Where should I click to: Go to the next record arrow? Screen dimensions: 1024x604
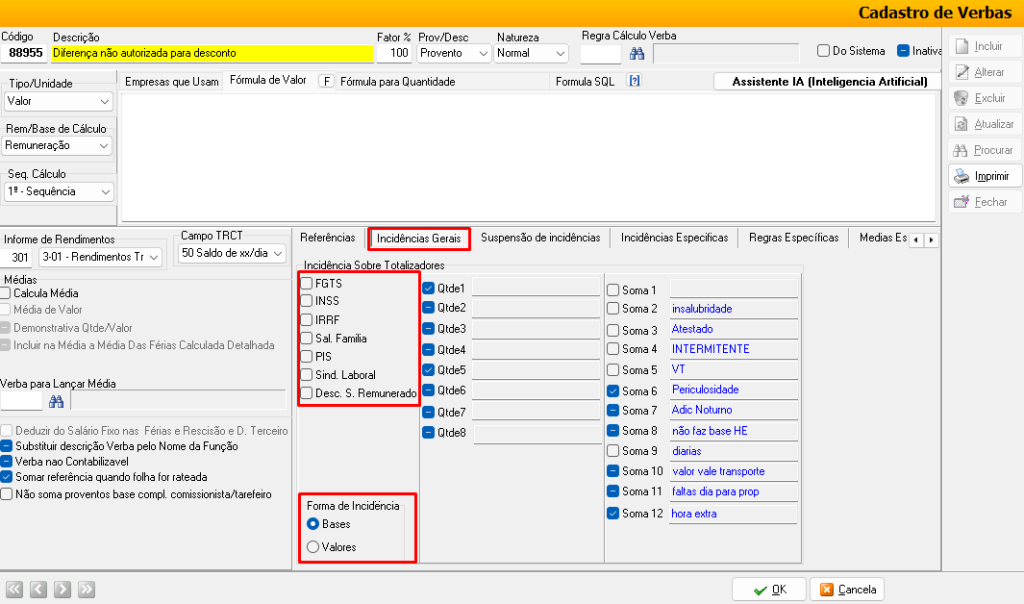click(x=62, y=590)
